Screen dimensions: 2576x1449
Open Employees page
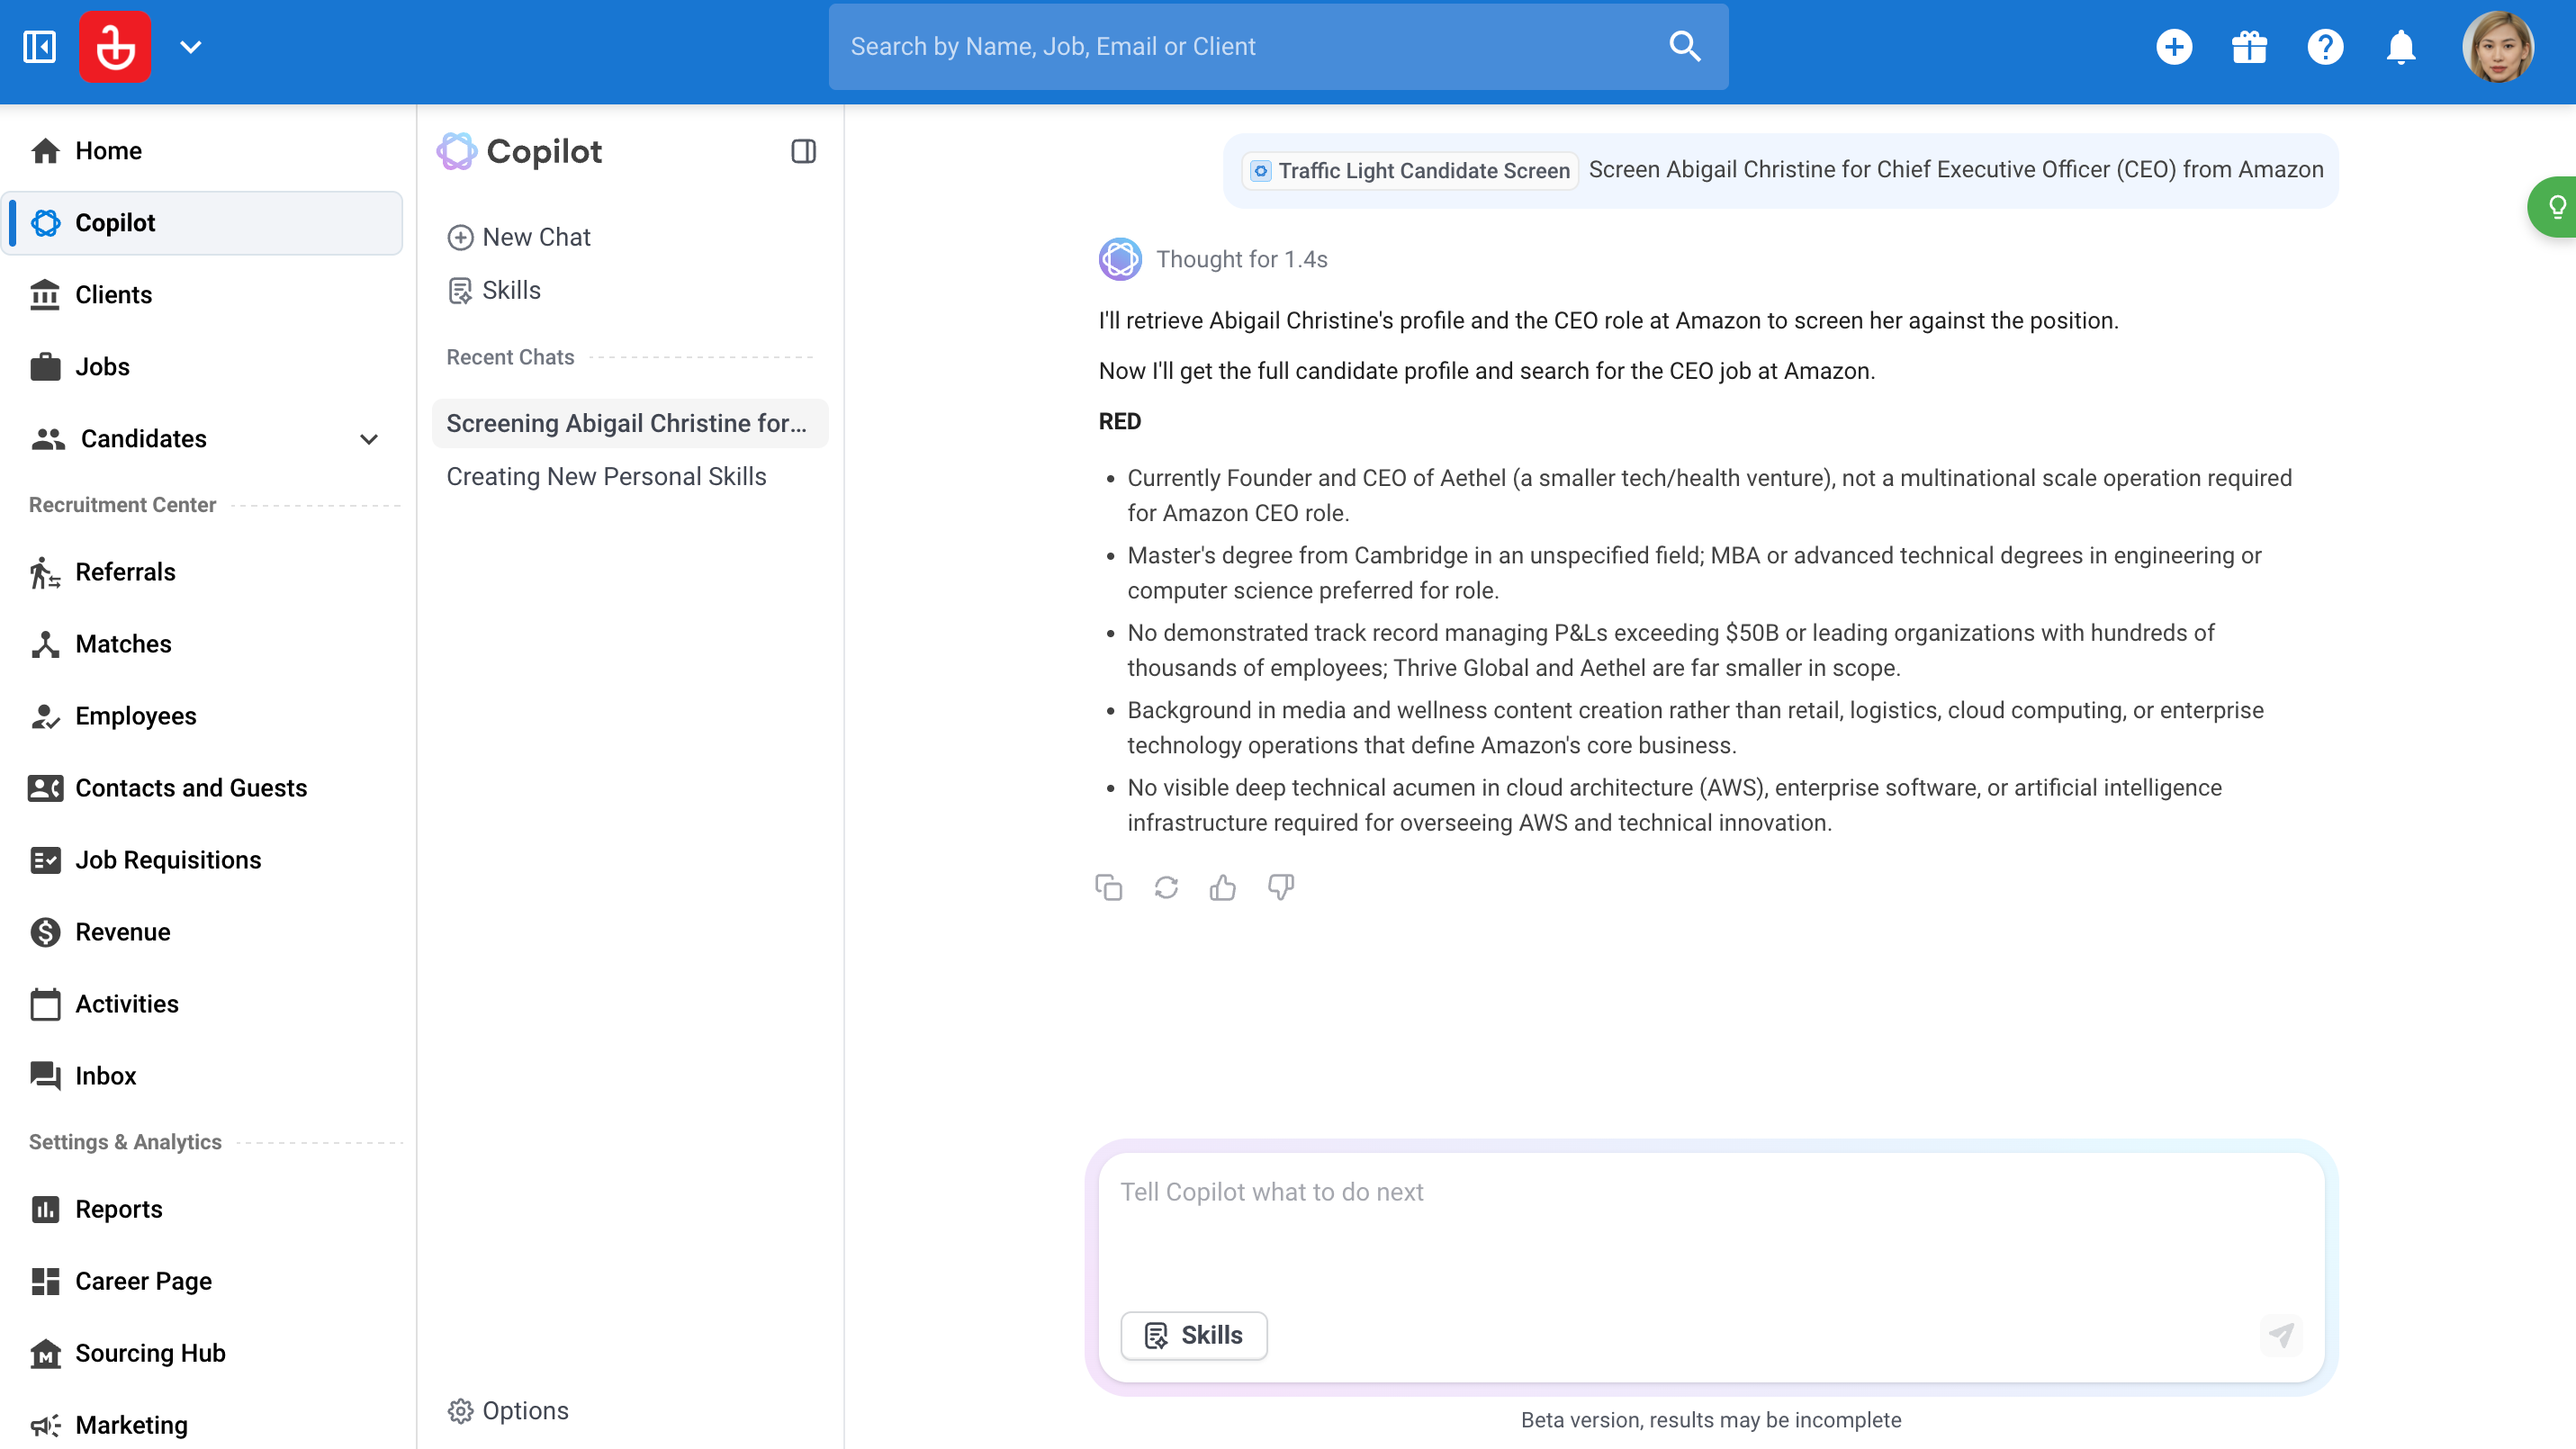point(203,715)
